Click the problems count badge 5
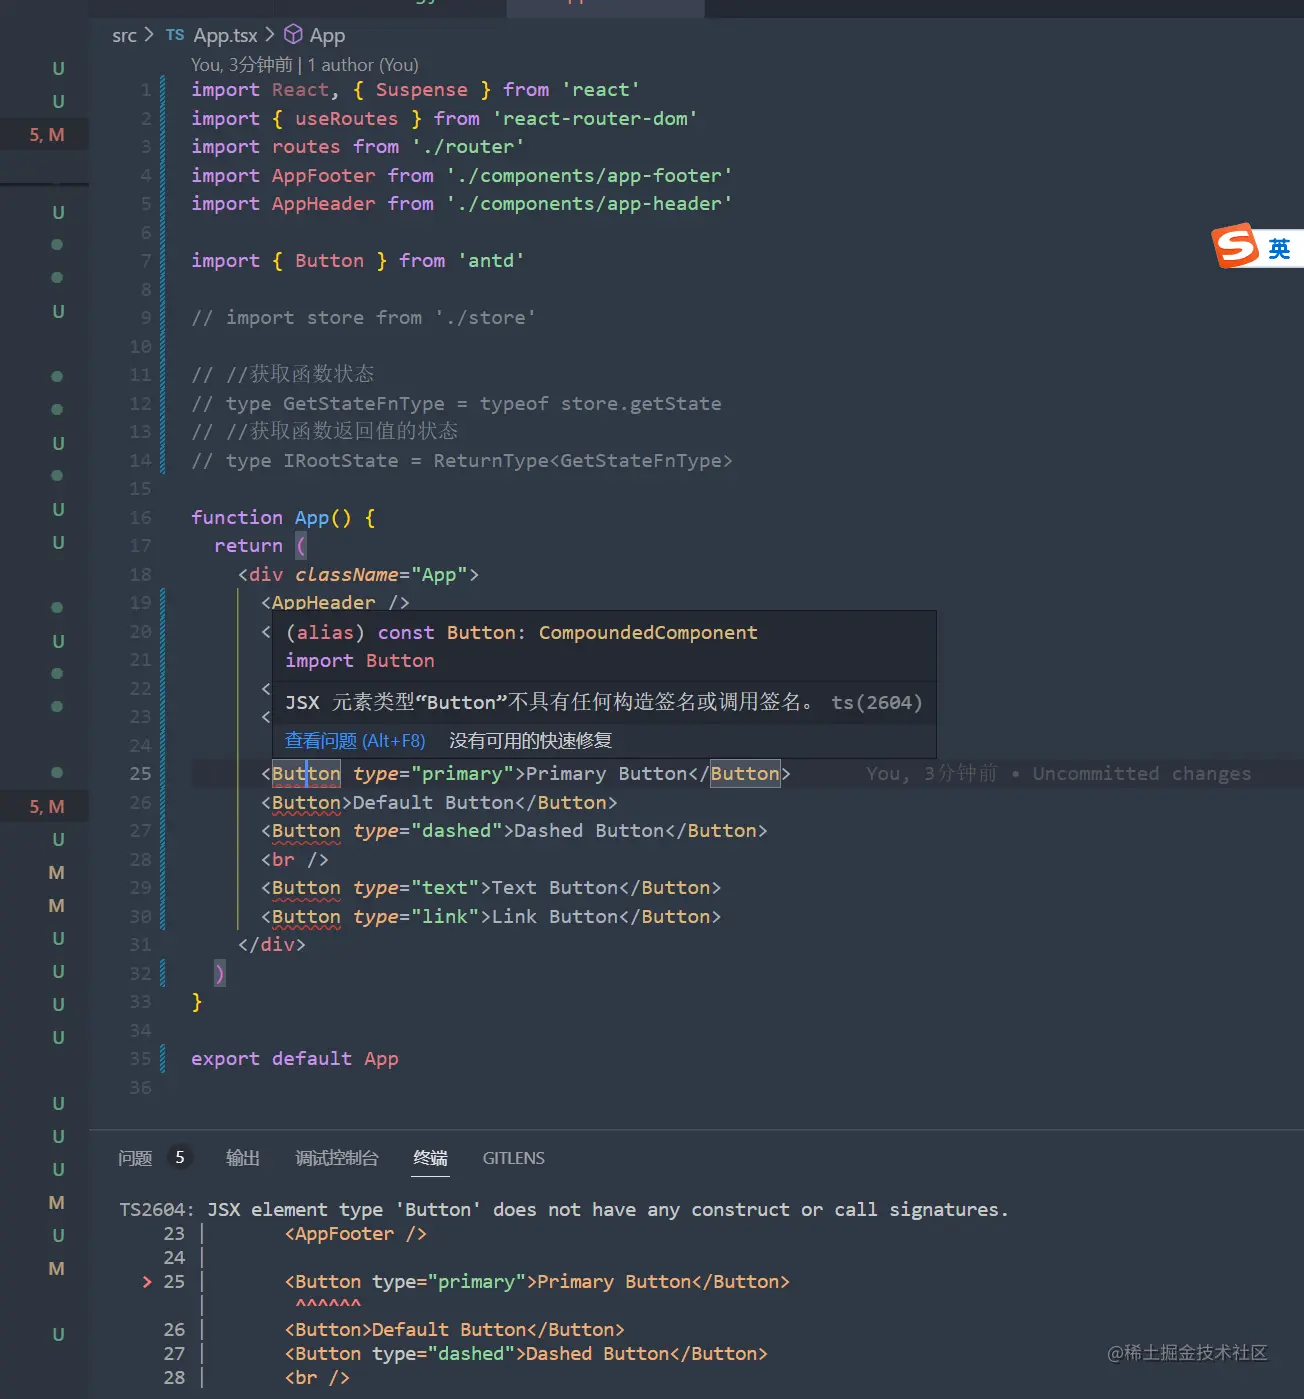 click(x=180, y=1157)
